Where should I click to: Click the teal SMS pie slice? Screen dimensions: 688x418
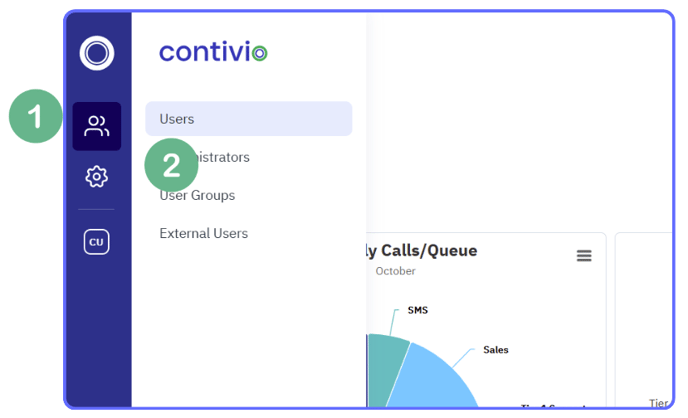tap(386, 362)
